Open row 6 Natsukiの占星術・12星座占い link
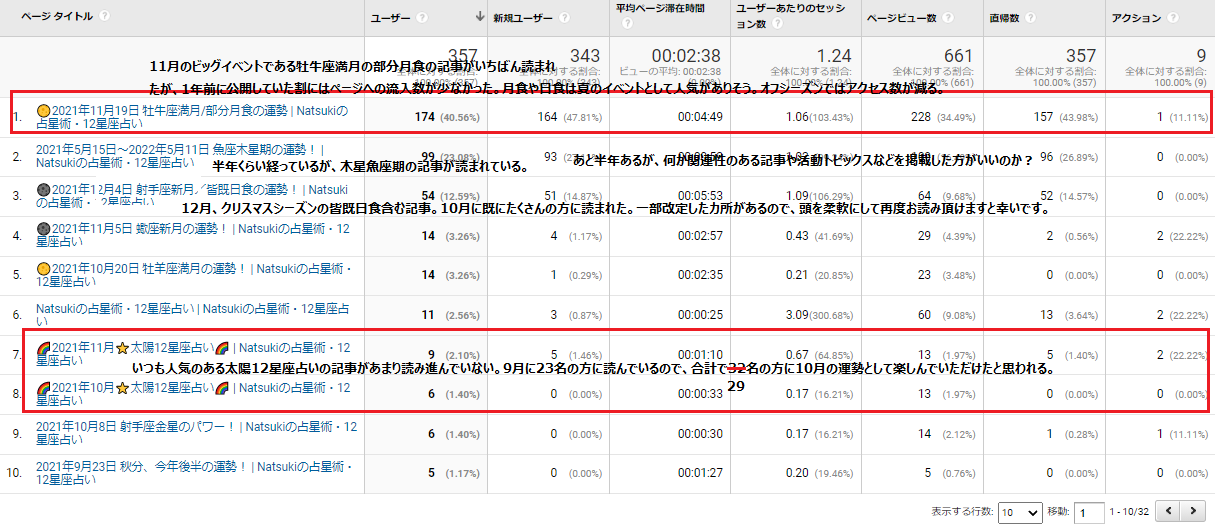The image size is (1215, 529). coord(192,315)
